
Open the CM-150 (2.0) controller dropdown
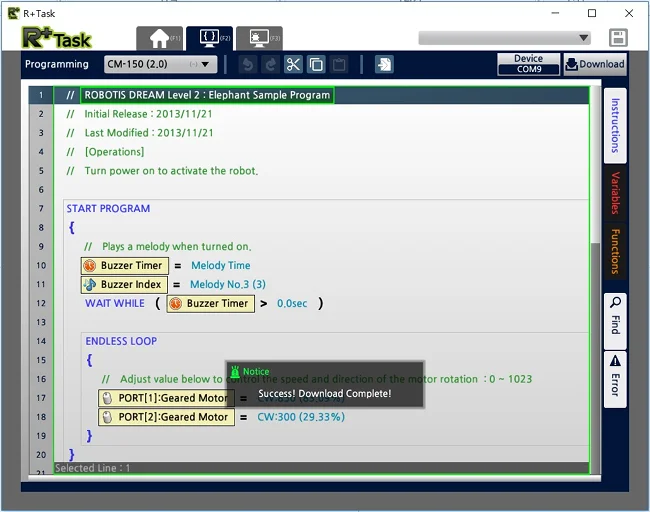tap(160, 64)
